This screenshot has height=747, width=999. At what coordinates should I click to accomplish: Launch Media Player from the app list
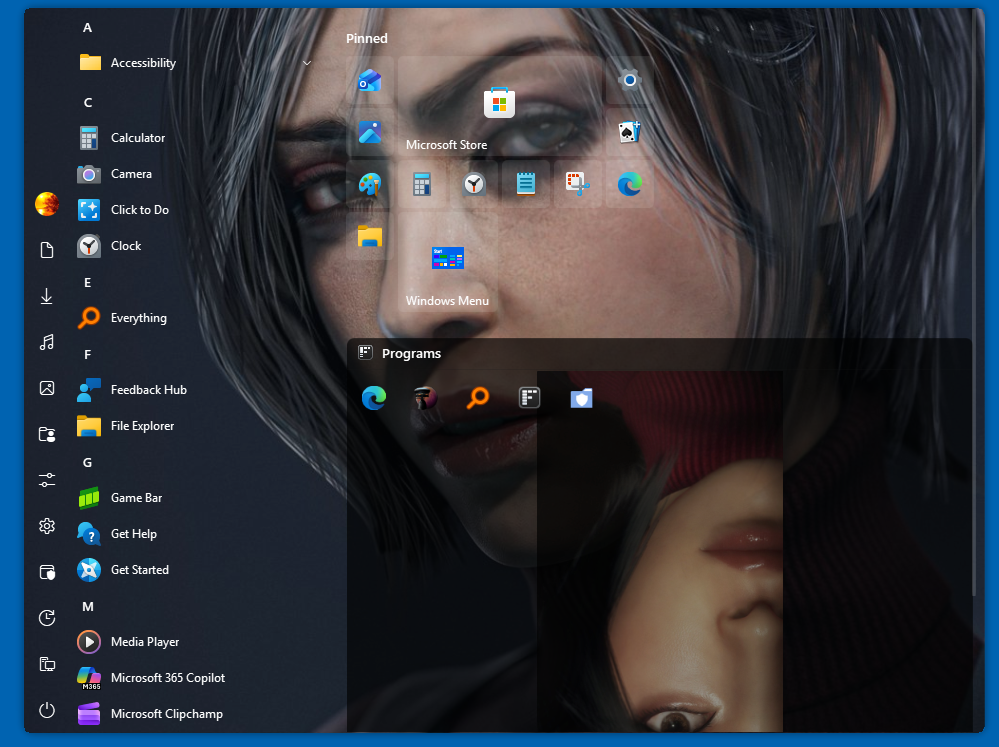click(x=195, y=642)
